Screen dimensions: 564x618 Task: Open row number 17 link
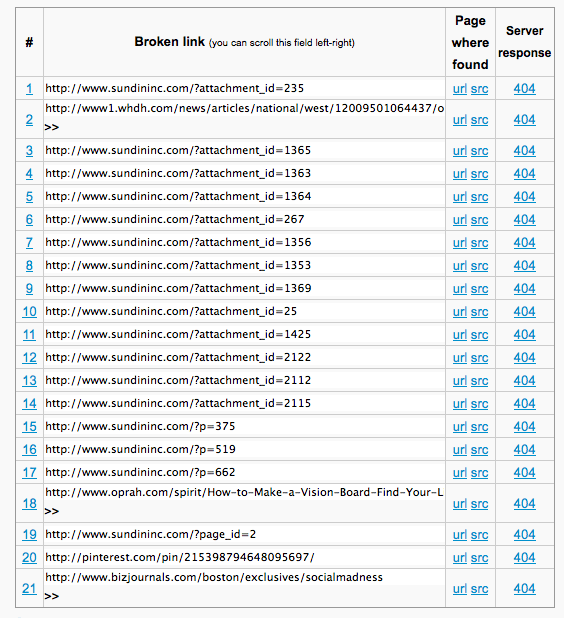click(29, 473)
